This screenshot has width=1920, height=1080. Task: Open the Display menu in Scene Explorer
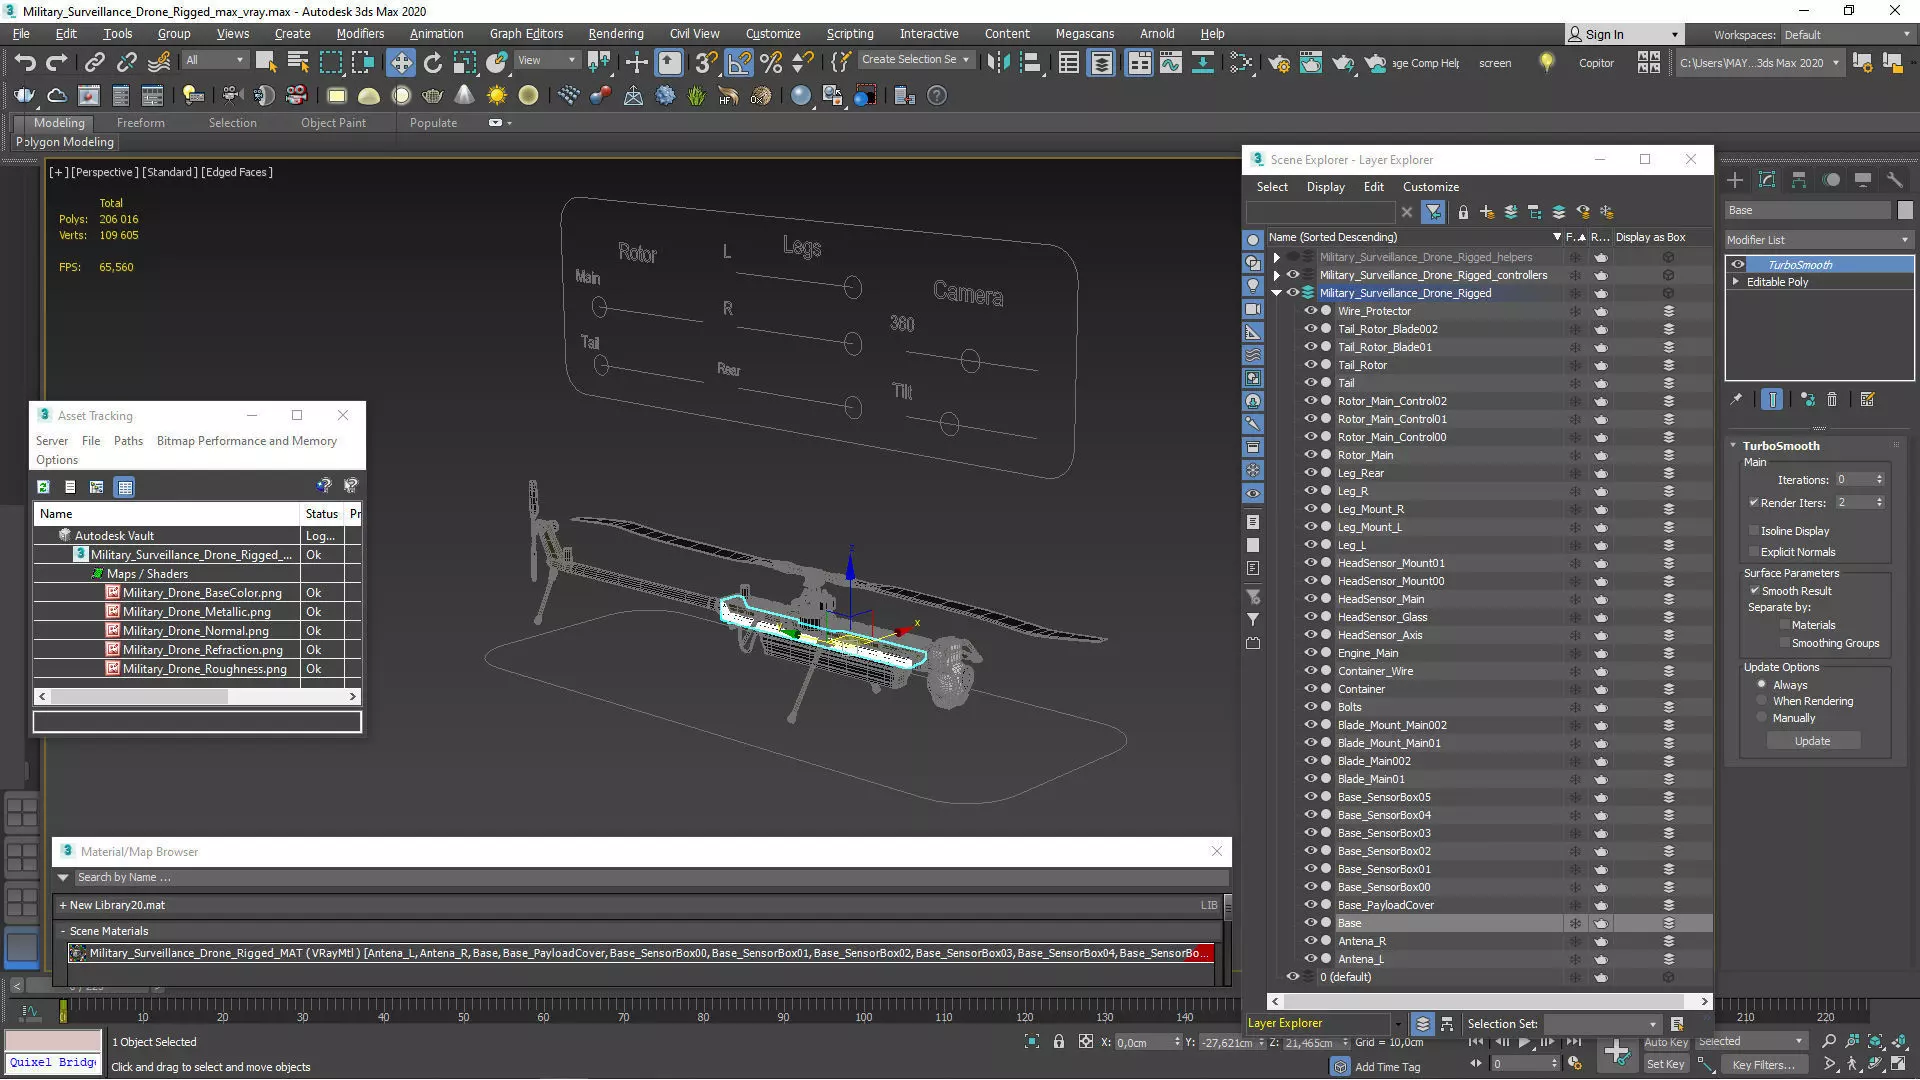click(1325, 187)
